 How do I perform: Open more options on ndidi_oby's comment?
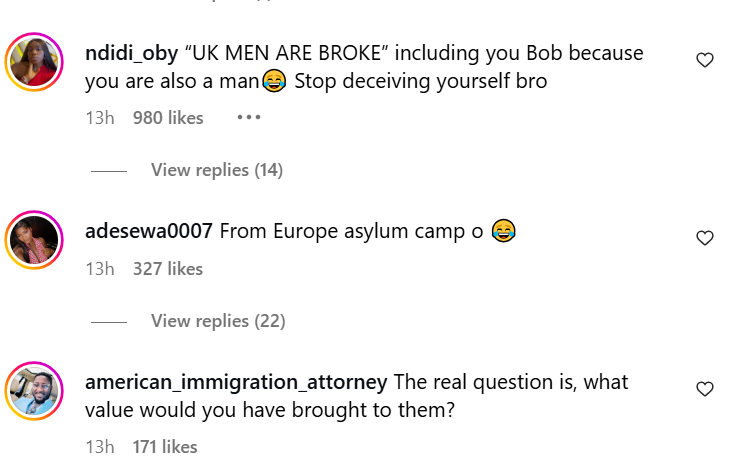pyautogui.click(x=248, y=117)
